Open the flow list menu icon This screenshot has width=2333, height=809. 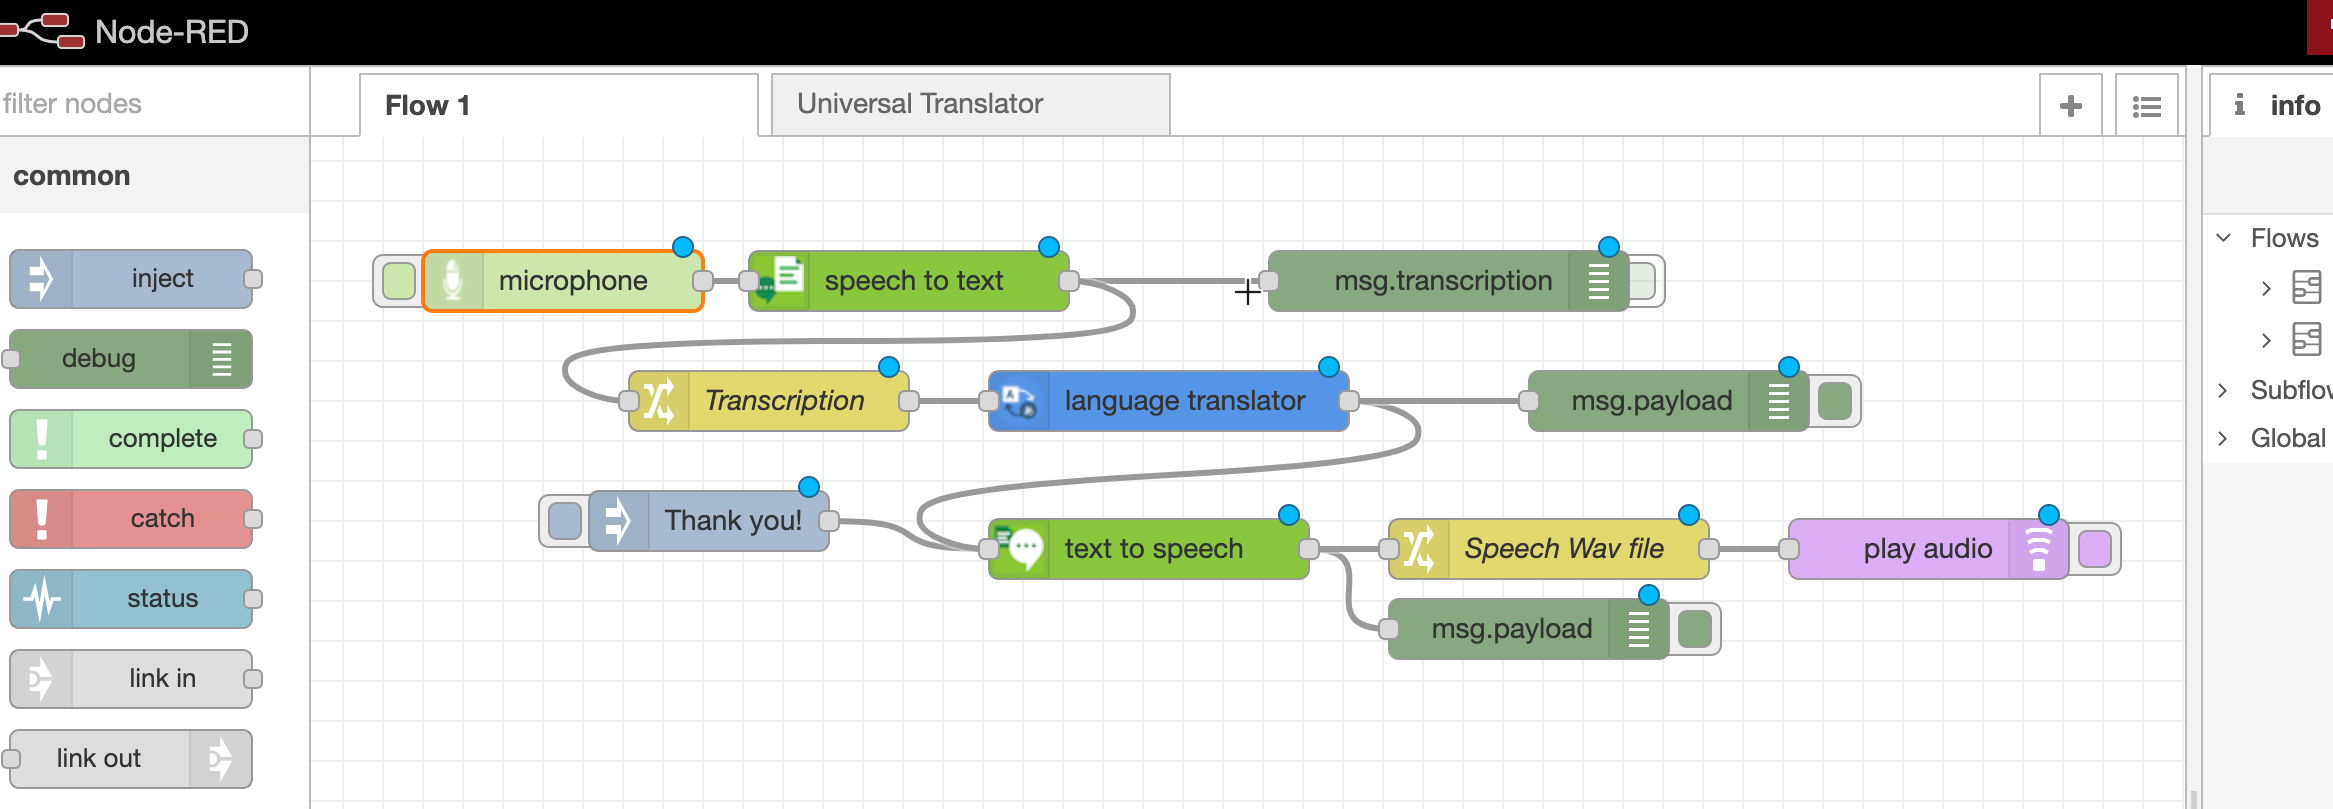(2147, 105)
